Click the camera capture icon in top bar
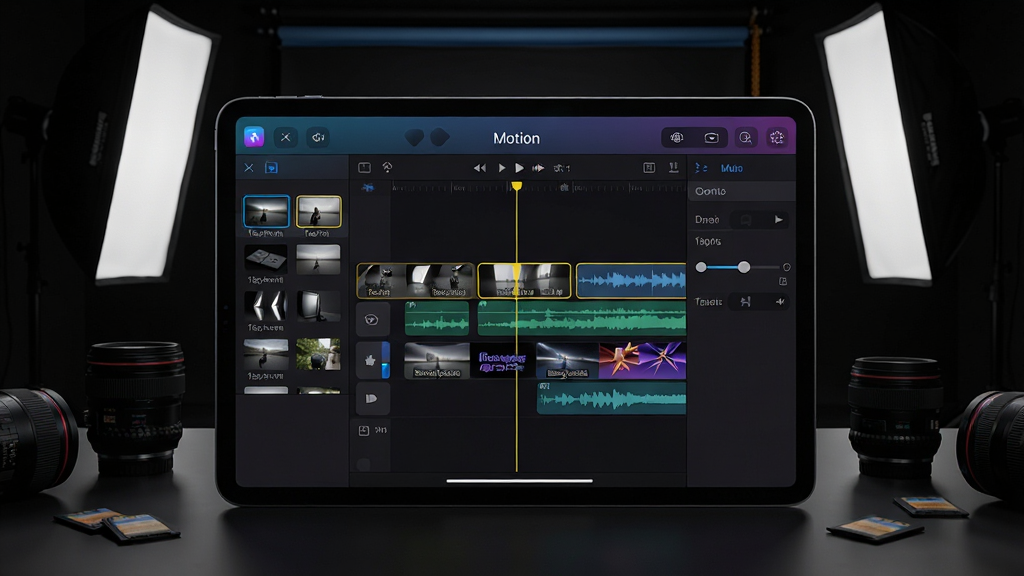 pyautogui.click(x=711, y=137)
